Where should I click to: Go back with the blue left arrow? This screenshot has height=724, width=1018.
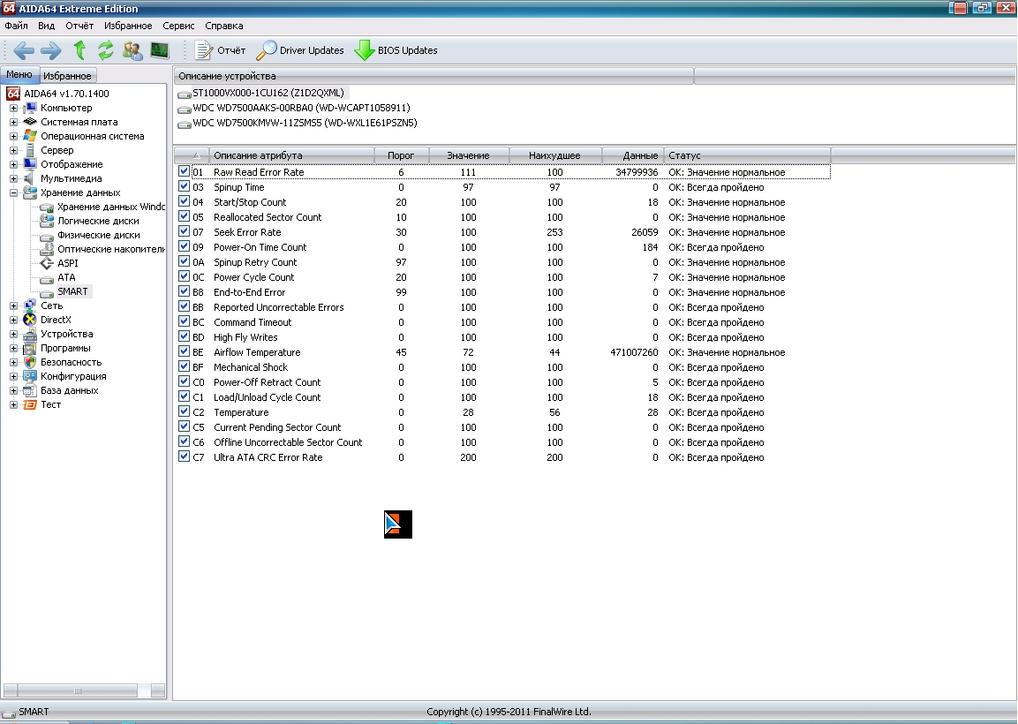pyautogui.click(x=24, y=51)
